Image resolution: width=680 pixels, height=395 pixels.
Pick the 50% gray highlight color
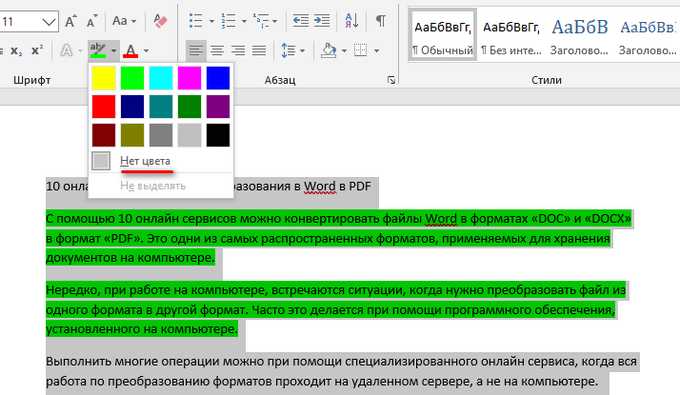click(x=161, y=135)
